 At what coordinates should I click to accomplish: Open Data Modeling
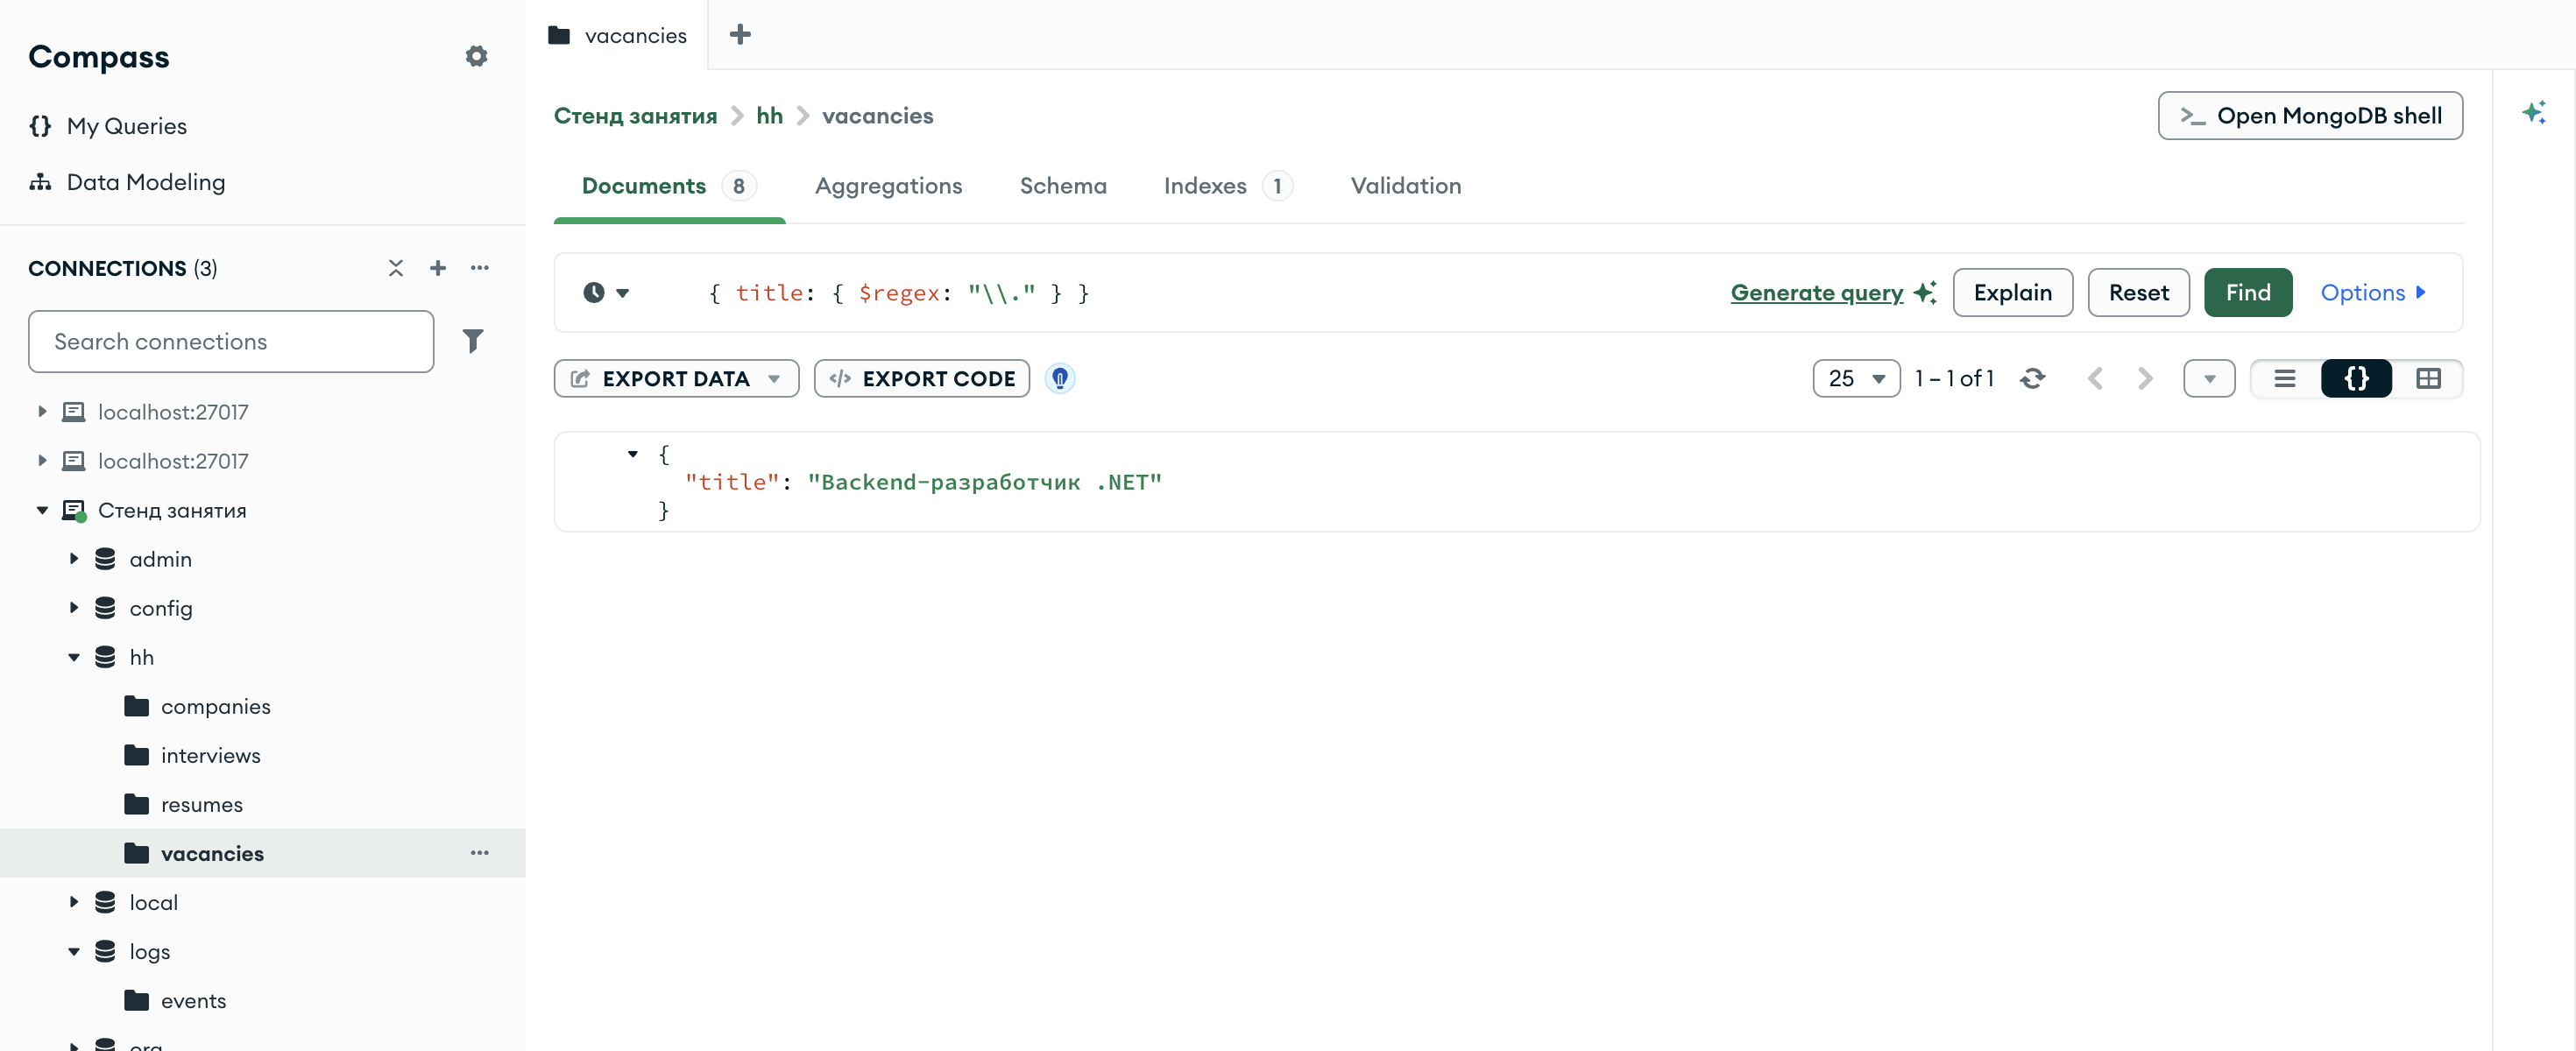127,182
